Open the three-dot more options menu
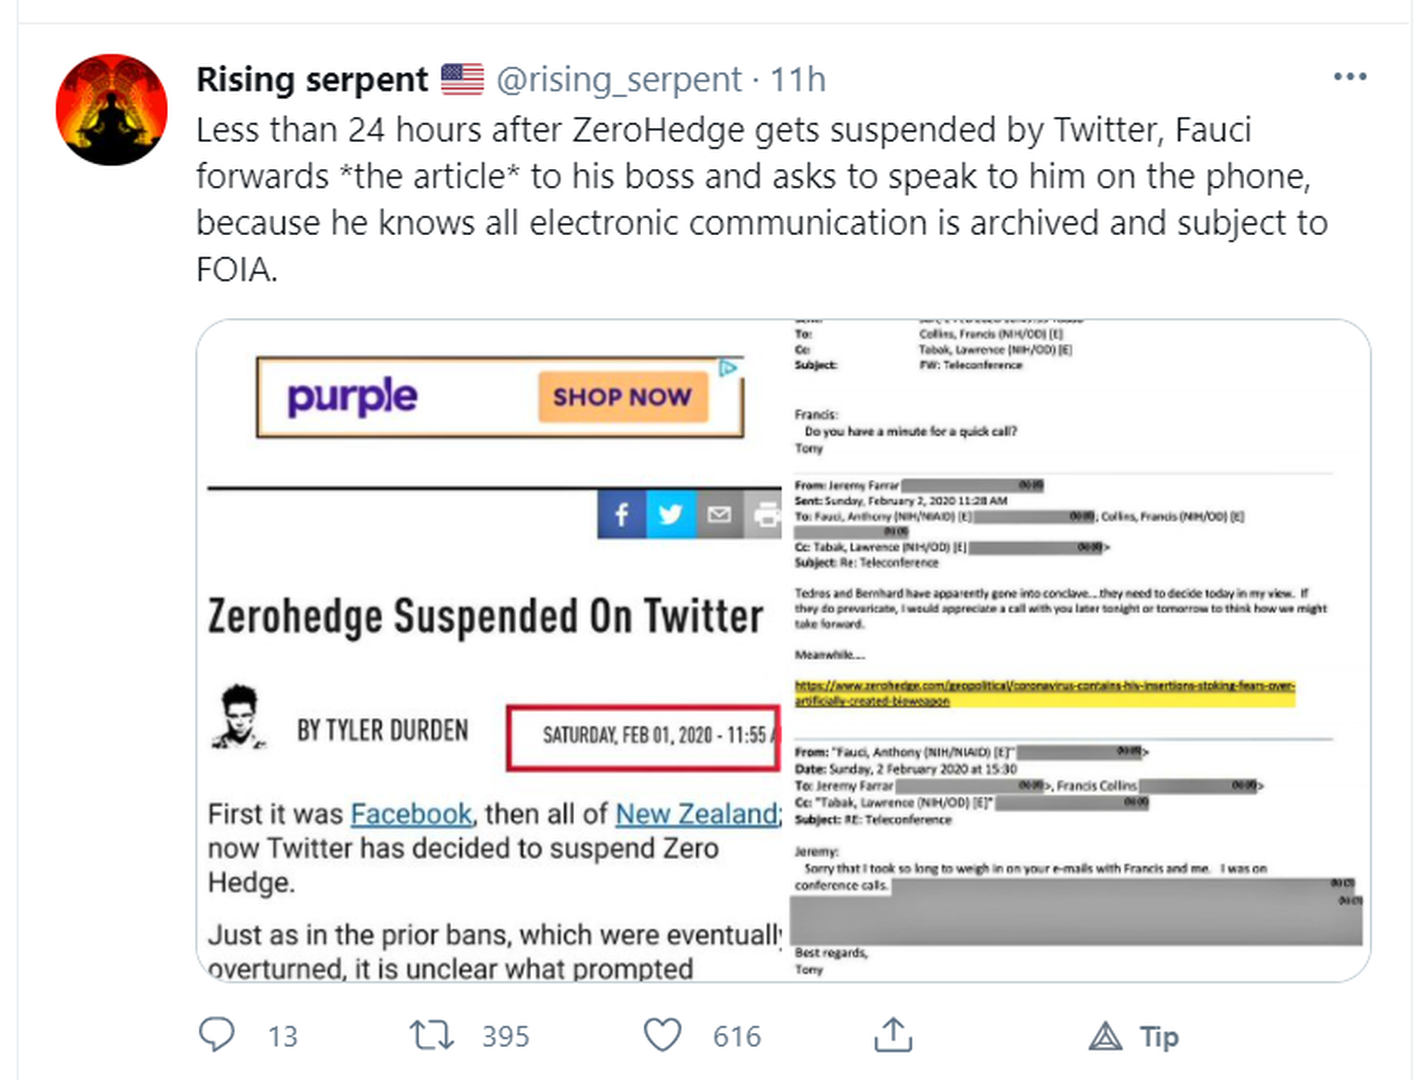Viewport: 1424px width, 1080px height. point(1349,77)
